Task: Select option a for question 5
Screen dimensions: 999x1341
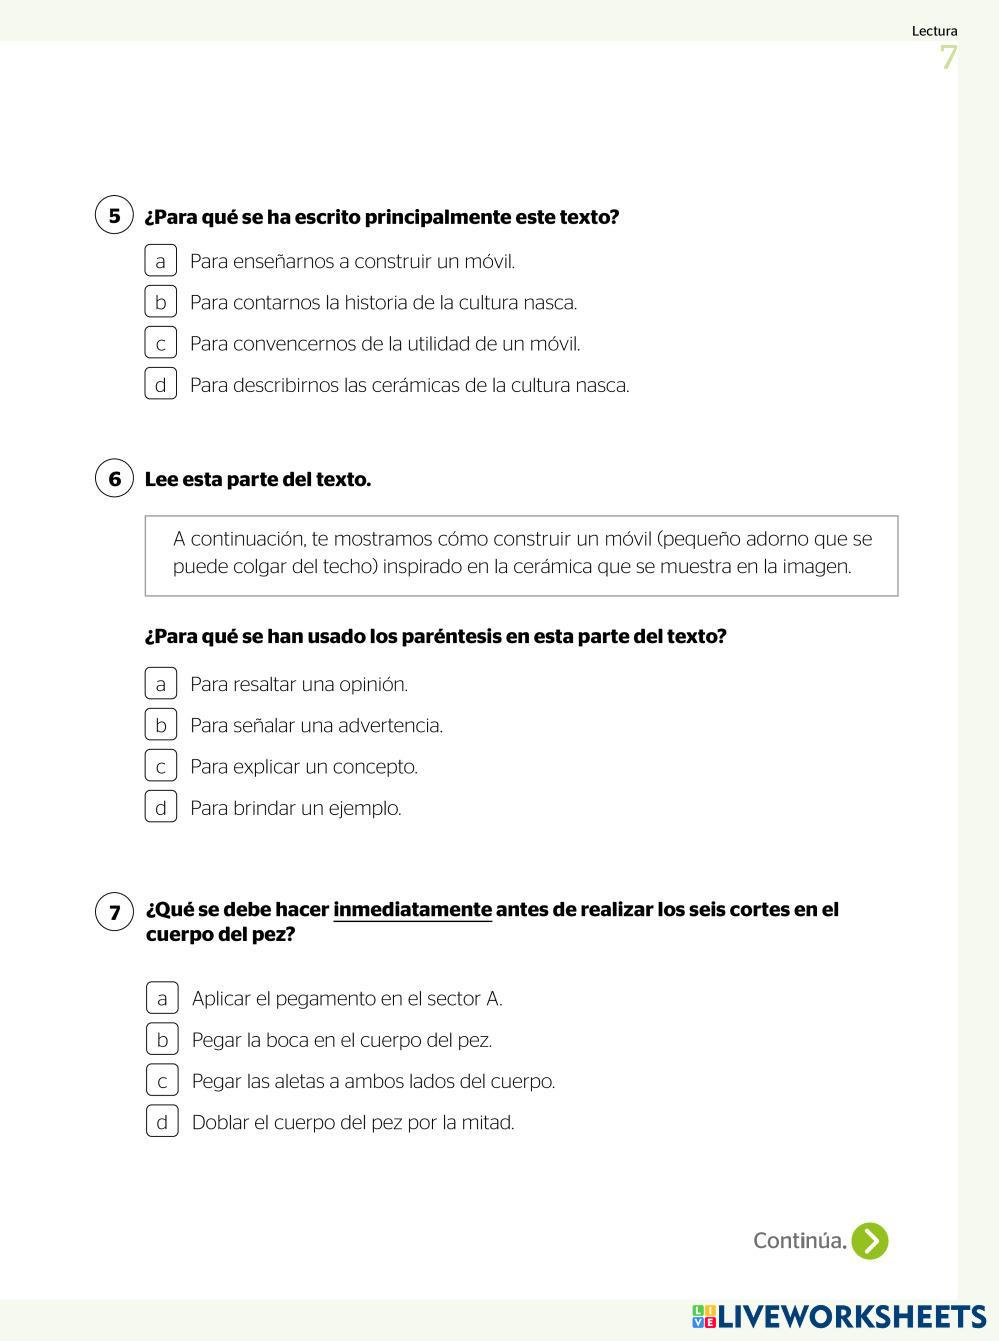Action: [x=160, y=261]
